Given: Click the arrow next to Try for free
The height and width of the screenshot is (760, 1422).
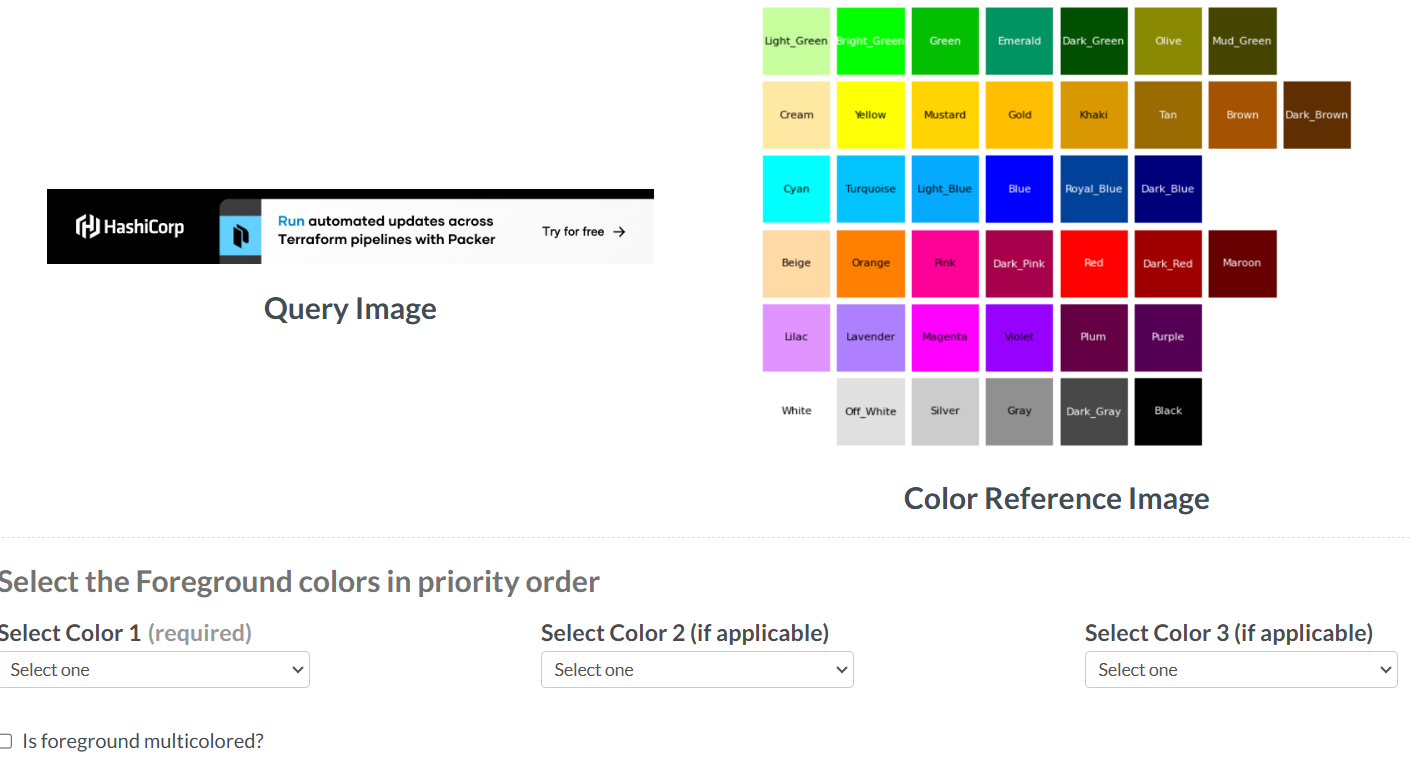Looking at the screenshot, I should pyautogui.click(x=619, y=232).
